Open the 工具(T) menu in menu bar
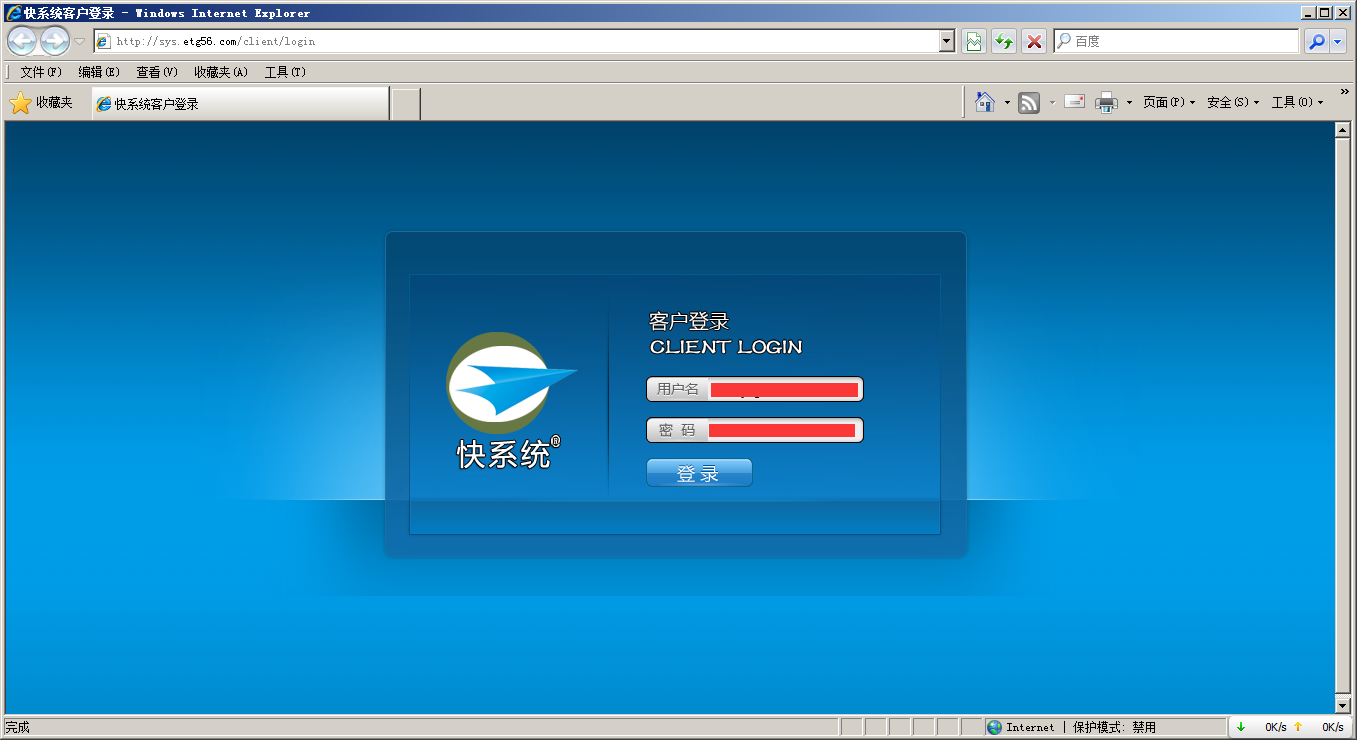Screen dimensions: 1357x740 coord(285,72)
